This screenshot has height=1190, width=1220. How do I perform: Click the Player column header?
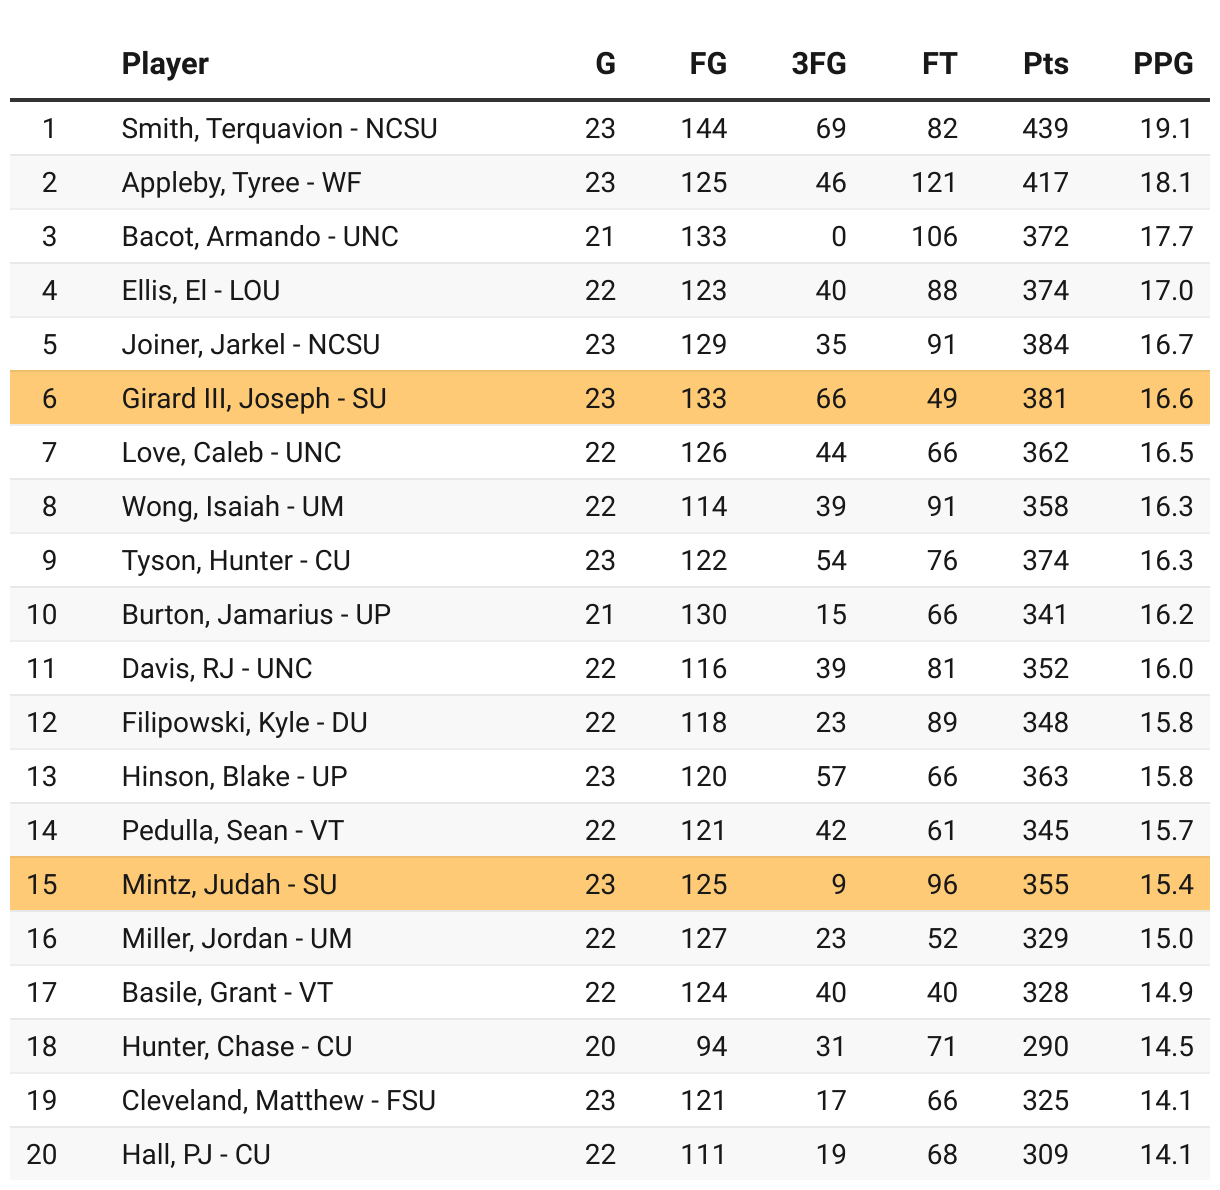point(165,64)
